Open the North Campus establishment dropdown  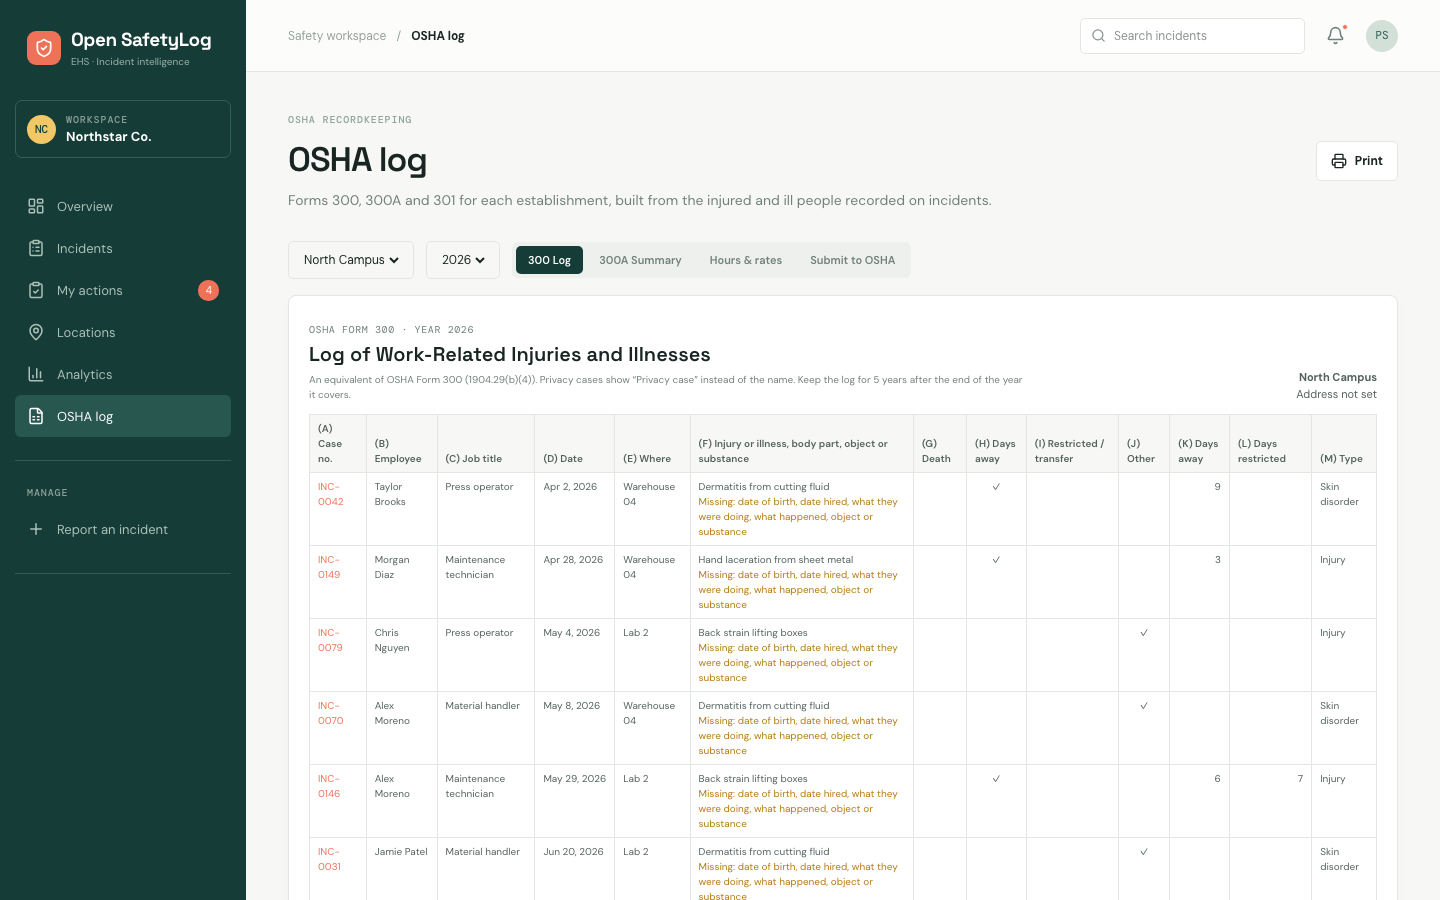pyautogui.click(x=351, y=260)
